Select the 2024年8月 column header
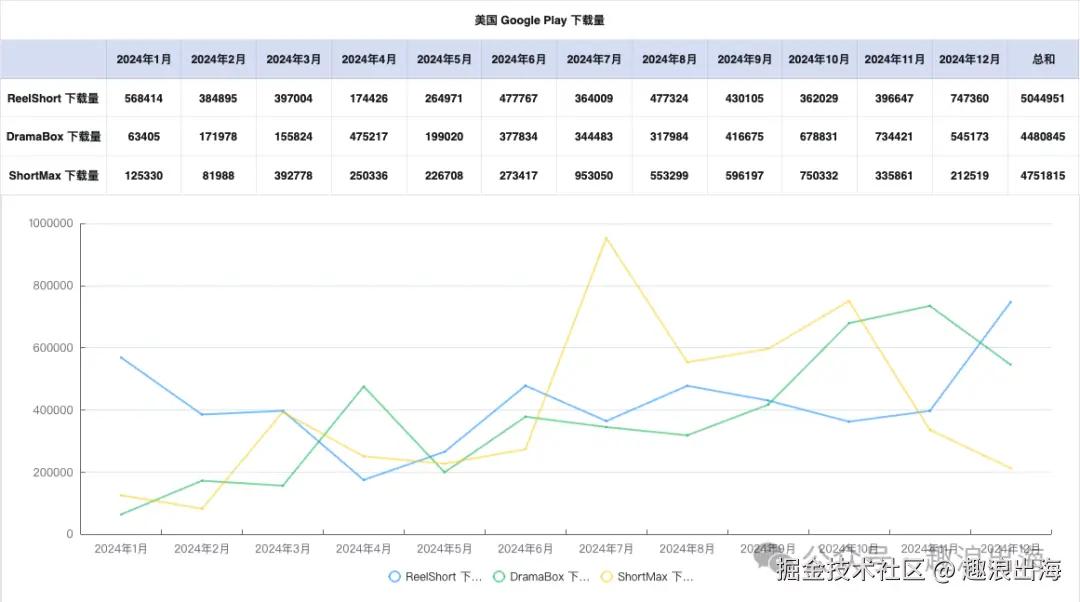Viewport: 1080px width, 602px height. tap(669, 59)
